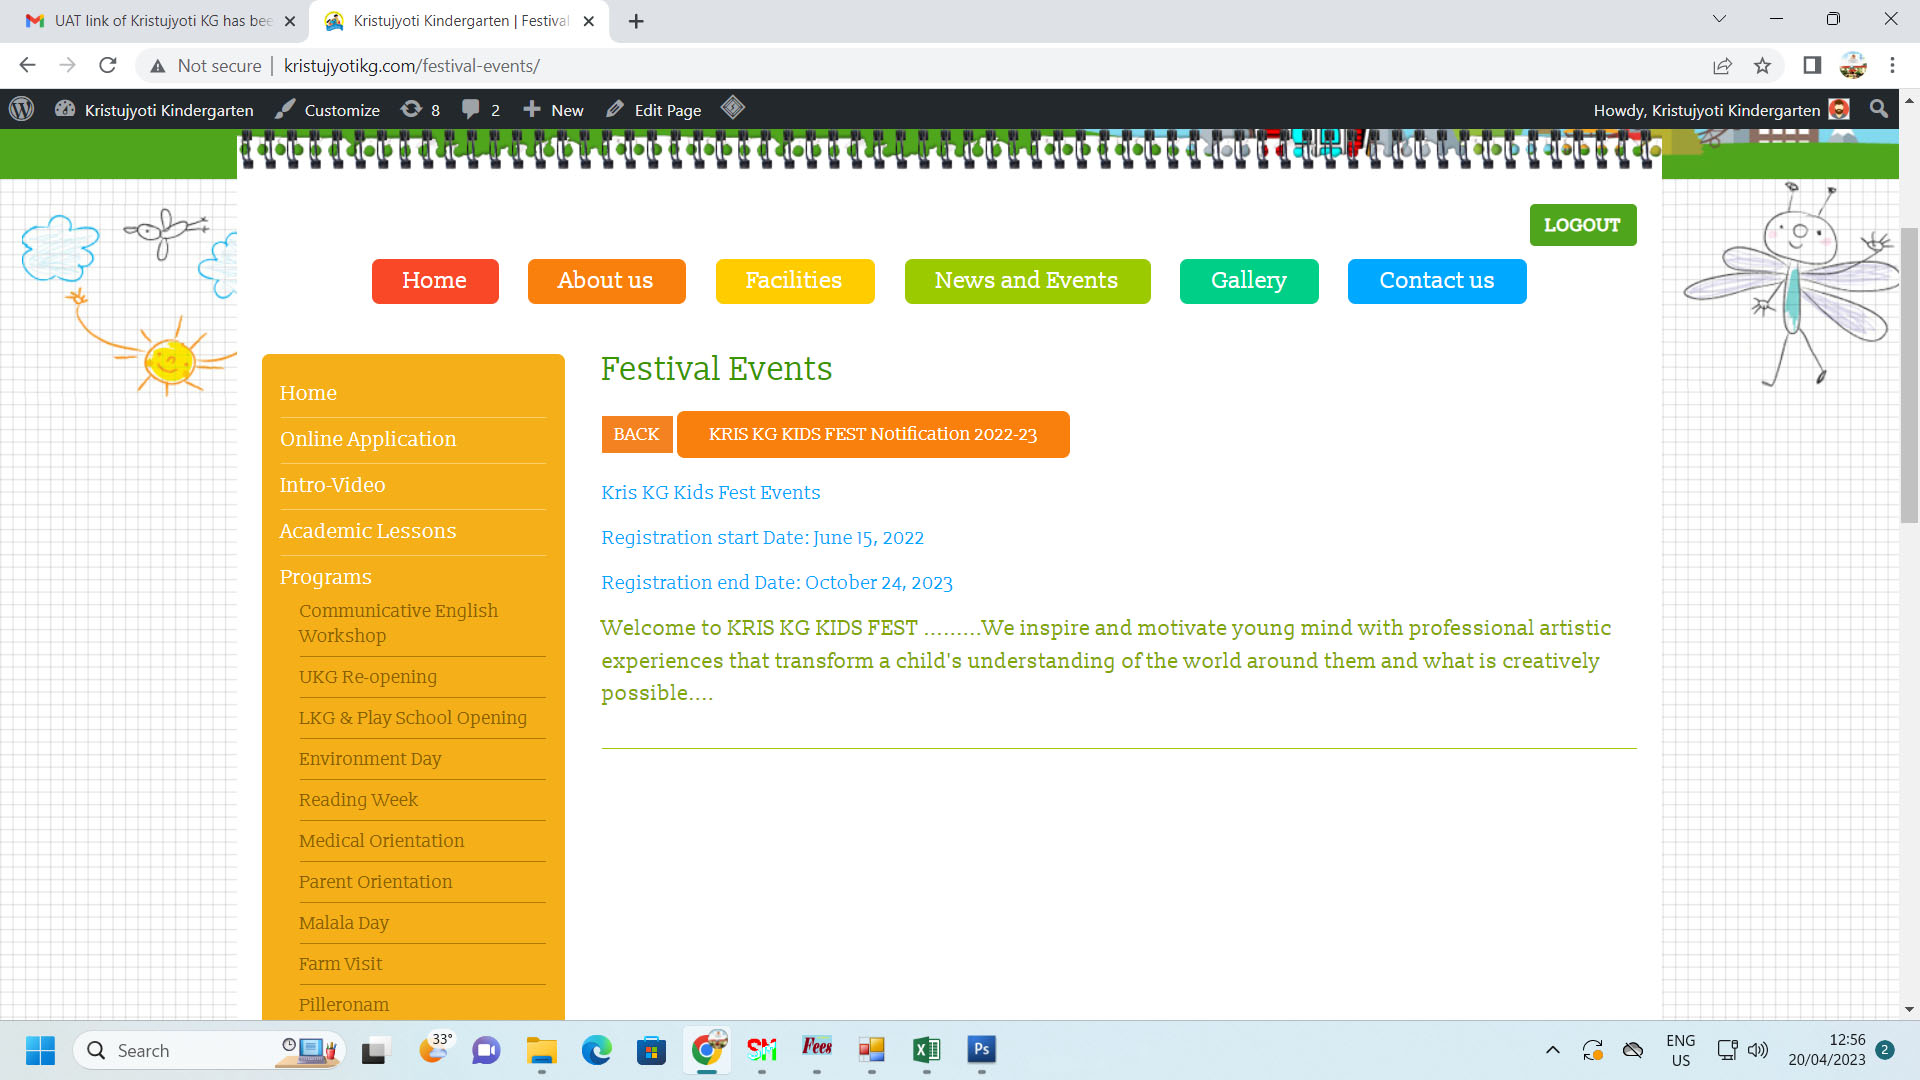Screen dimensions: 1920x1080
Task: Open Parent Orientation sidebar link
Action: 375,882
